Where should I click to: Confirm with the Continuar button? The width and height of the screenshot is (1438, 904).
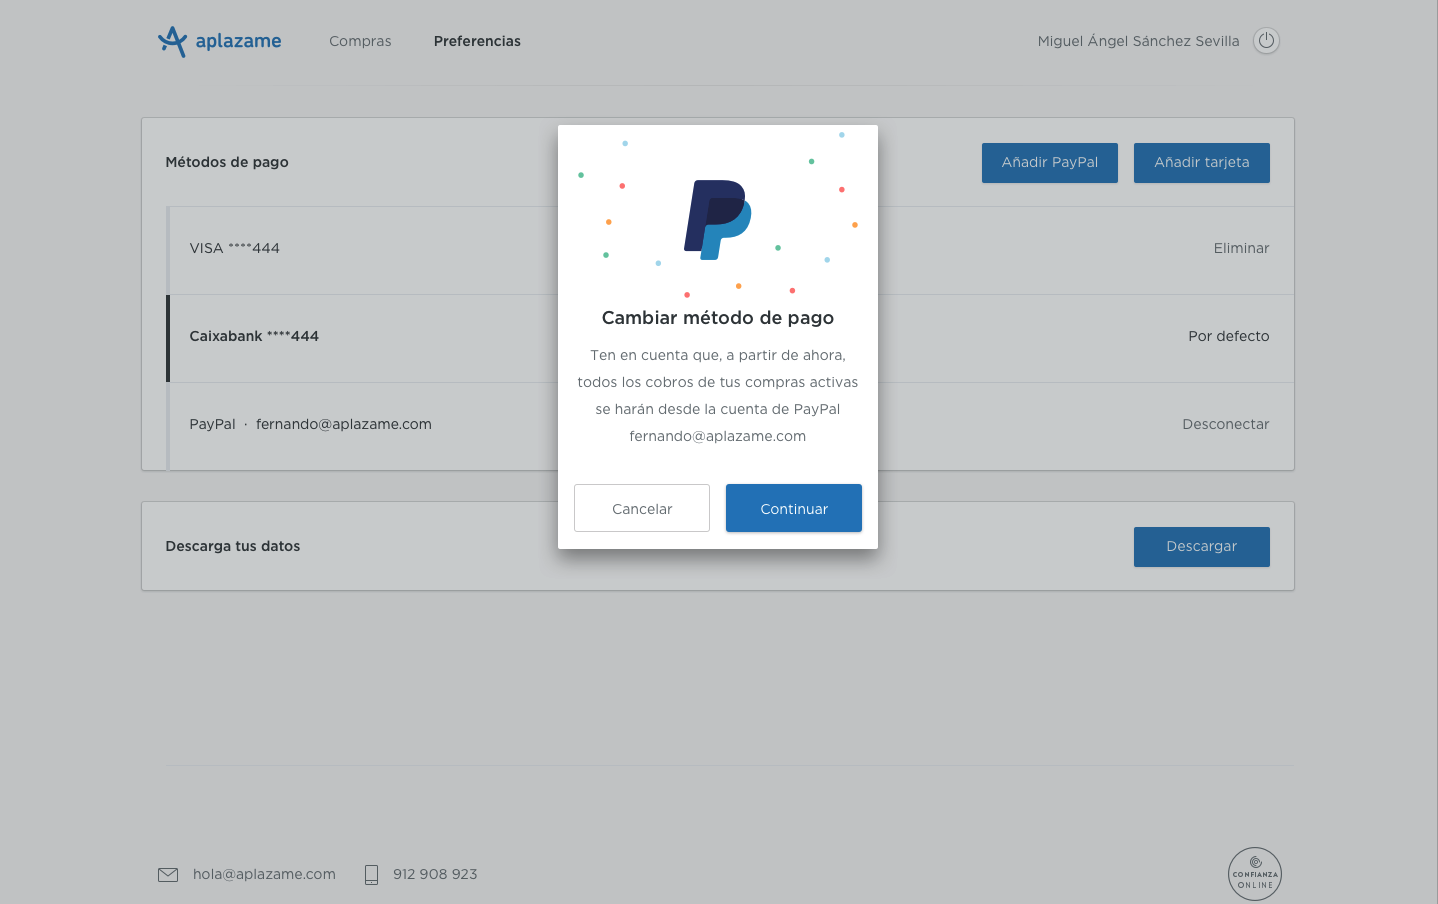pyautogui.click(x=794, y=508)
